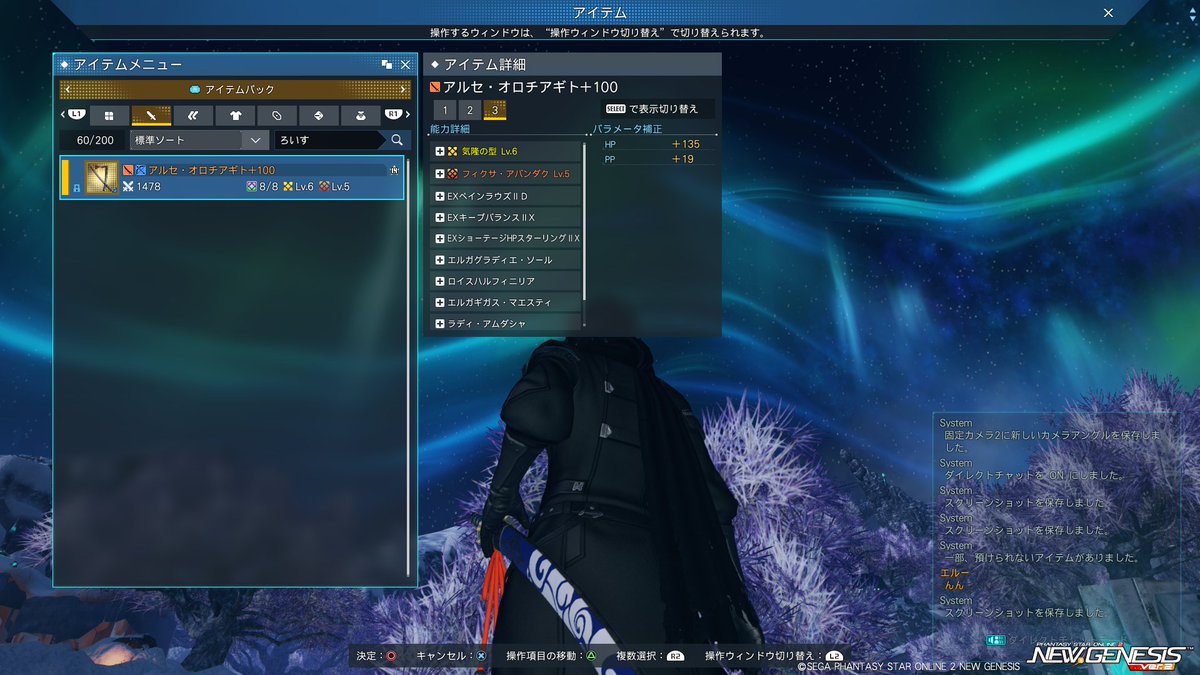Select the アルセ・オロチアギト+100 item row
The height and width of the screenshot is (675, 1200).
point(232,178)
